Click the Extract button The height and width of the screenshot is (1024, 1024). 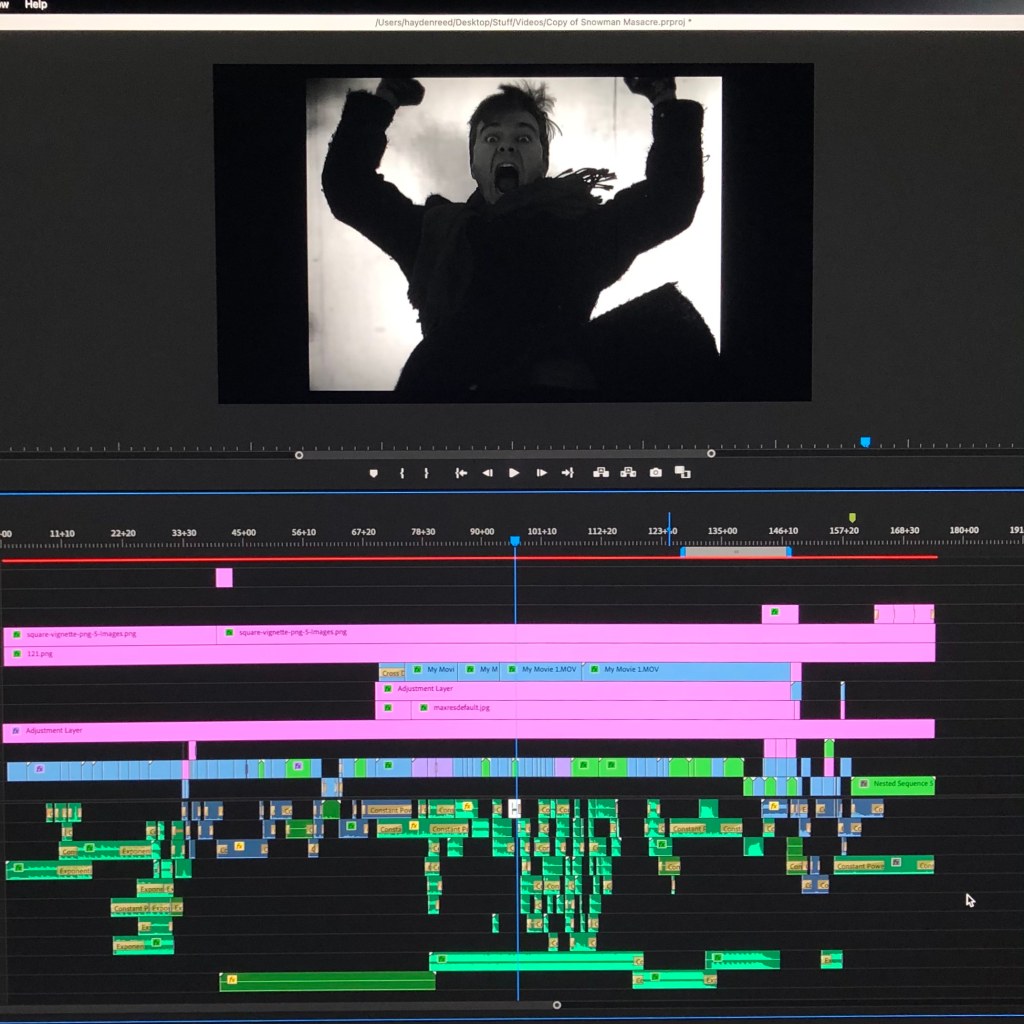pos(628,473)
